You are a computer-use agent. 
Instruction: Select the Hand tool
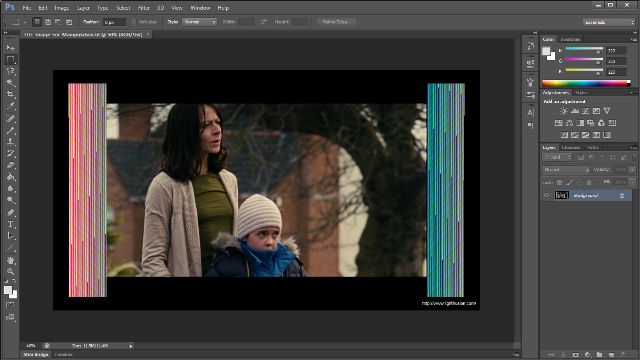pyautogui.click(x=11, y=260)
